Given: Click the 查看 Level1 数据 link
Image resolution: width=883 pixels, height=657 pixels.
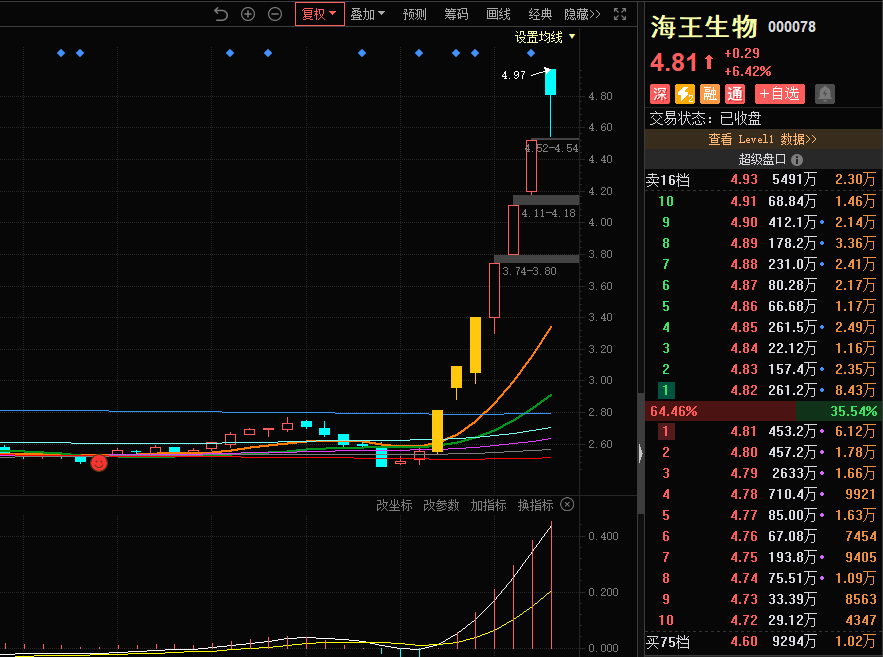Looking at the screenshot, I should click(763, 139).
